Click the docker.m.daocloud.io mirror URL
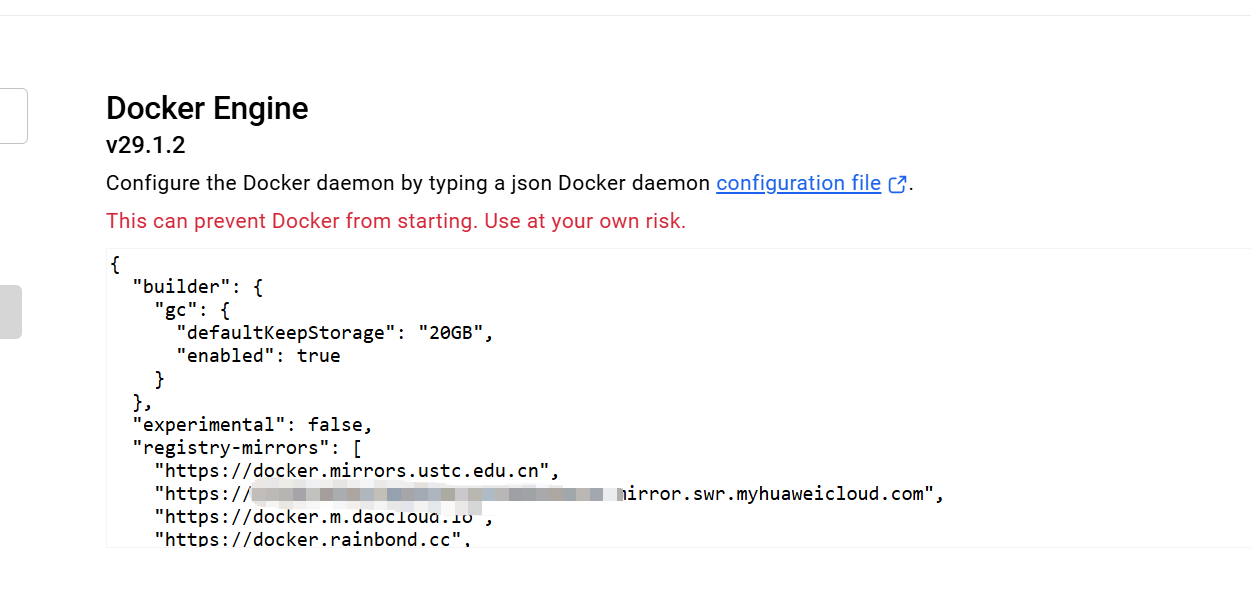This screenshot has width=1251, height=614. tap(324, 517)
